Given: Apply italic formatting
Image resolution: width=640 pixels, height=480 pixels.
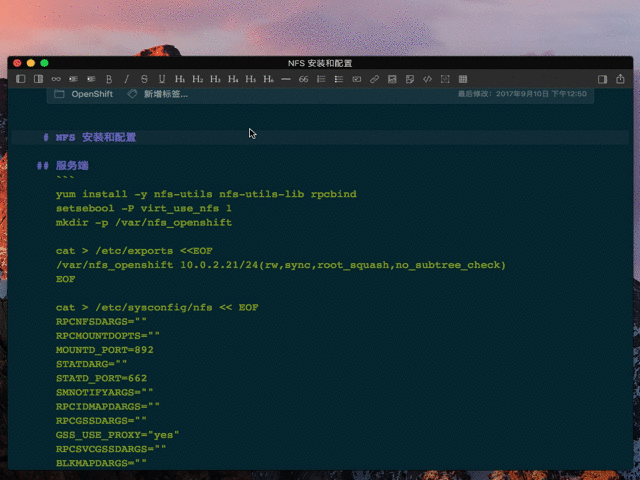Looking at the screenshot, I should 127,79.
